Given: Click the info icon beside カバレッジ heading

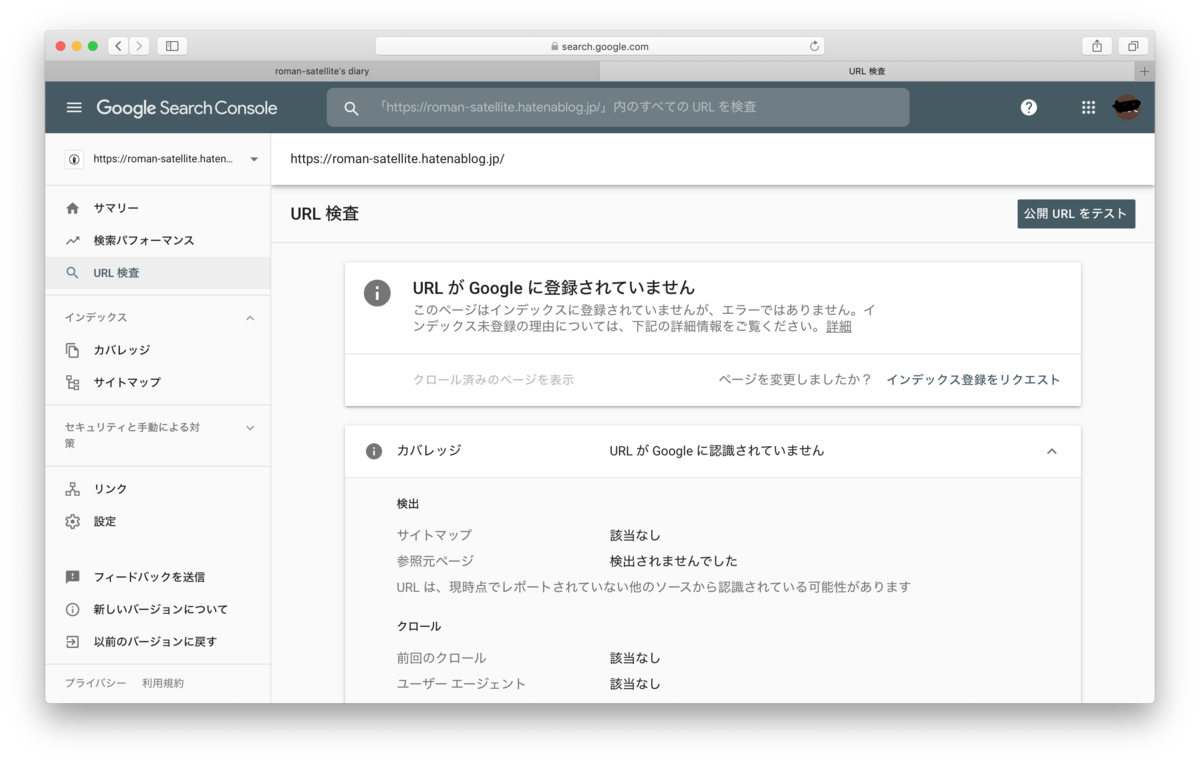Looking at the screenshot, I should [x=374, y=451].
